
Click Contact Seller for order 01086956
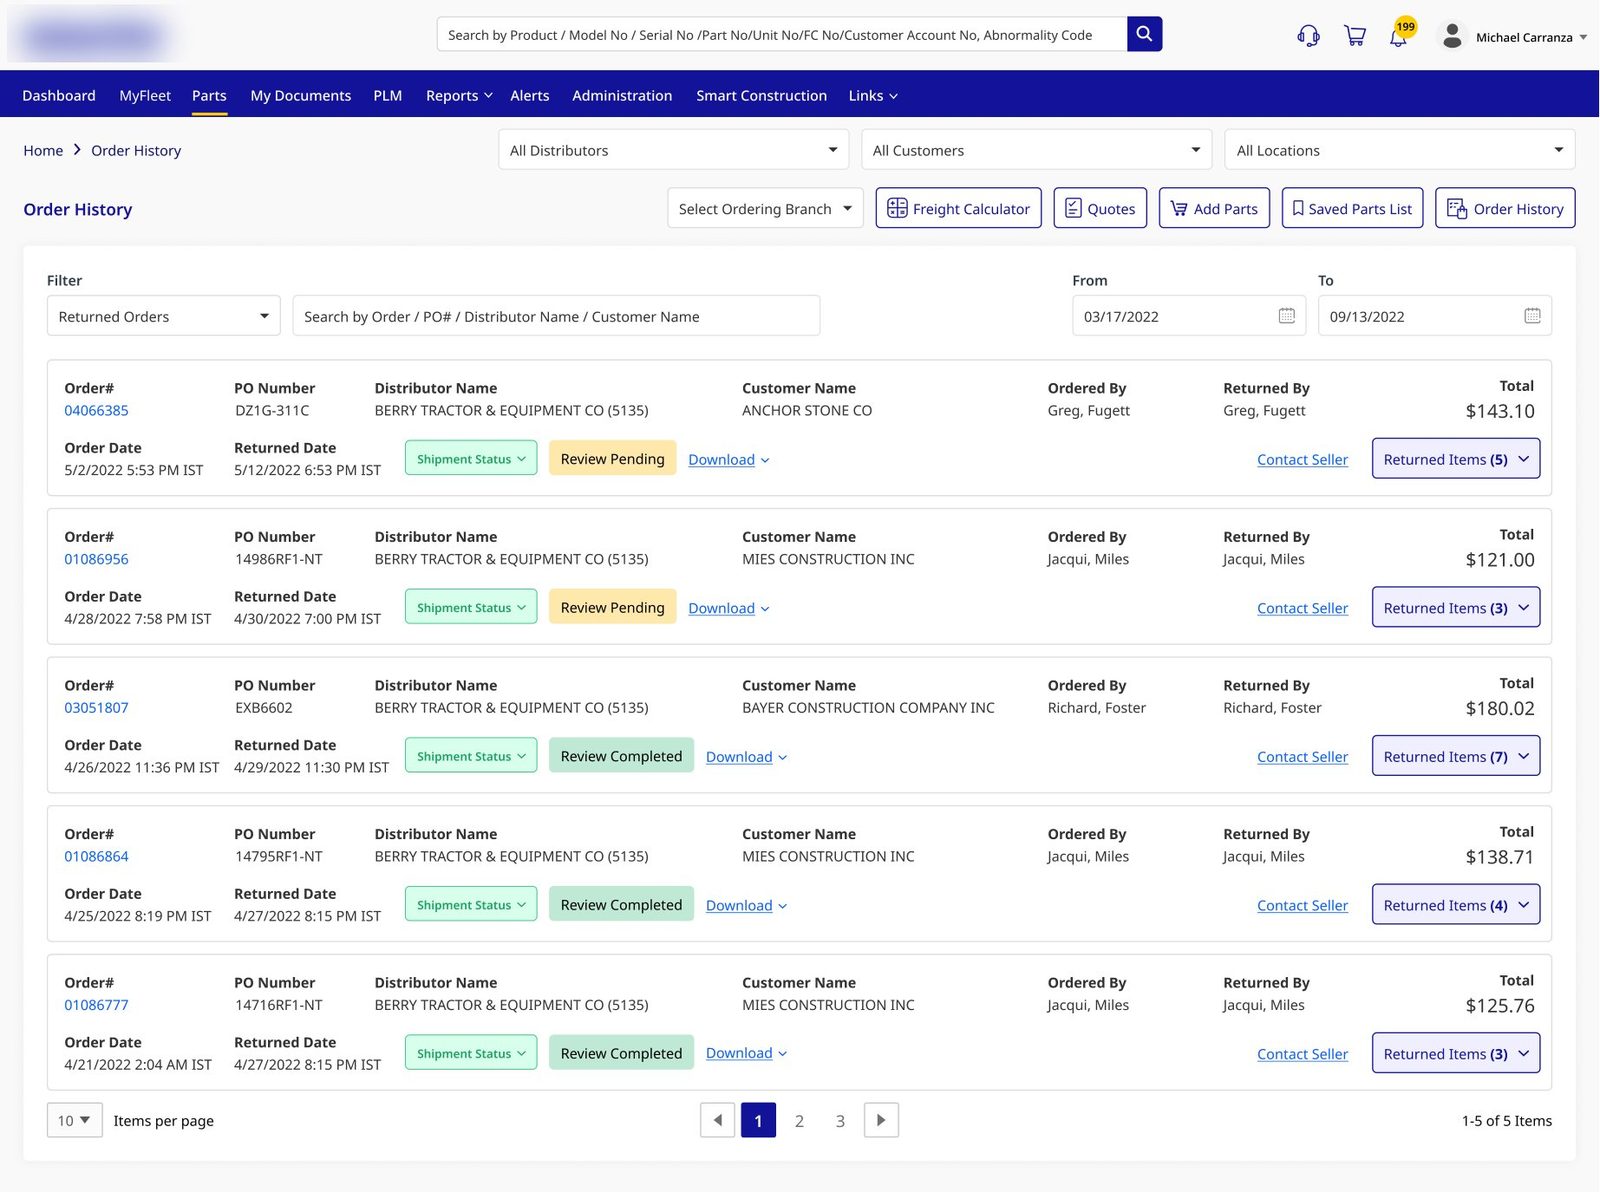click(1302, 608)
